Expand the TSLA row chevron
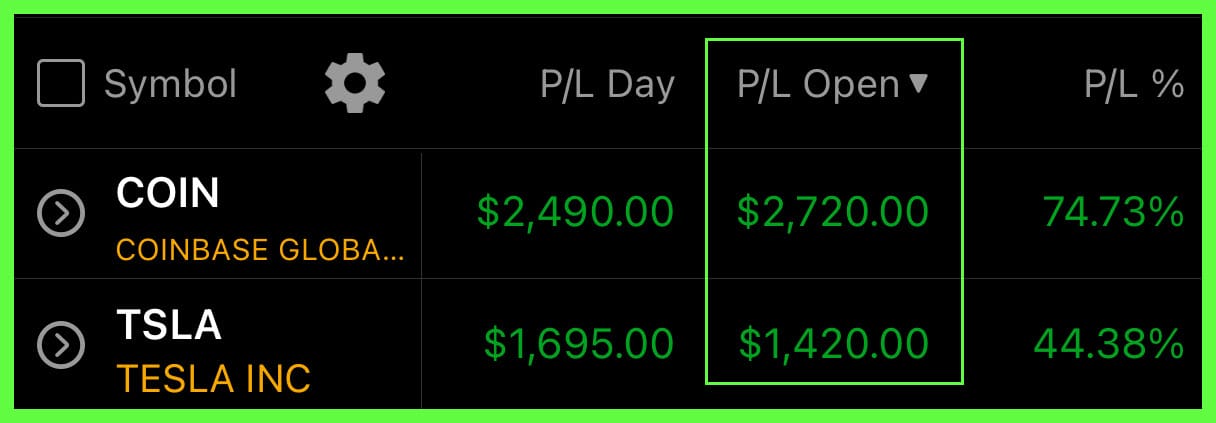This screenshot has width=1216, height=423. tap(61, 345)
